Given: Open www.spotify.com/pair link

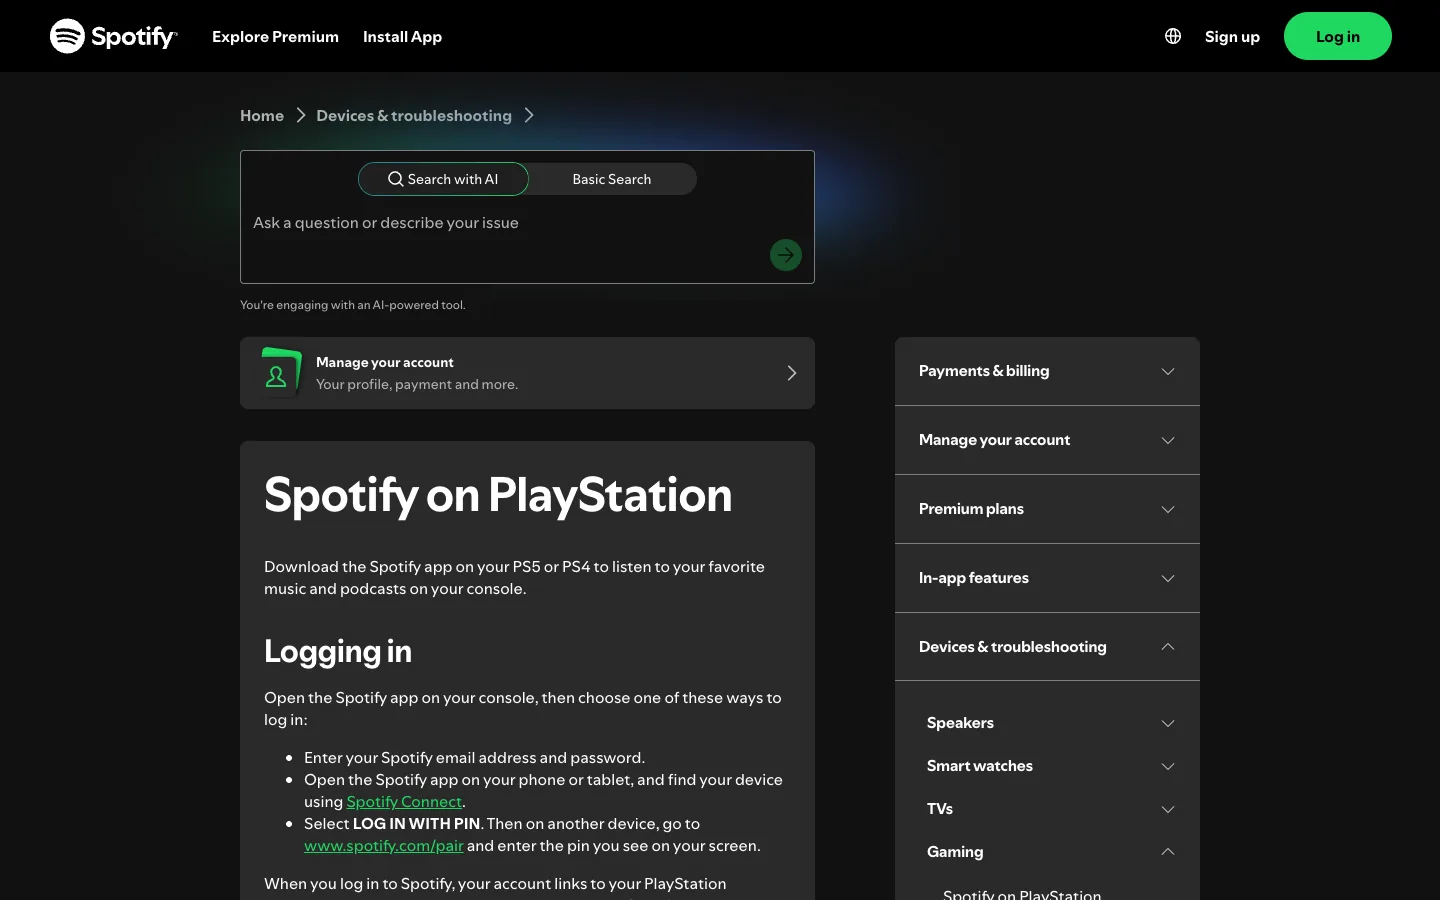Looking at the screenshot, I should coord(384,846).
